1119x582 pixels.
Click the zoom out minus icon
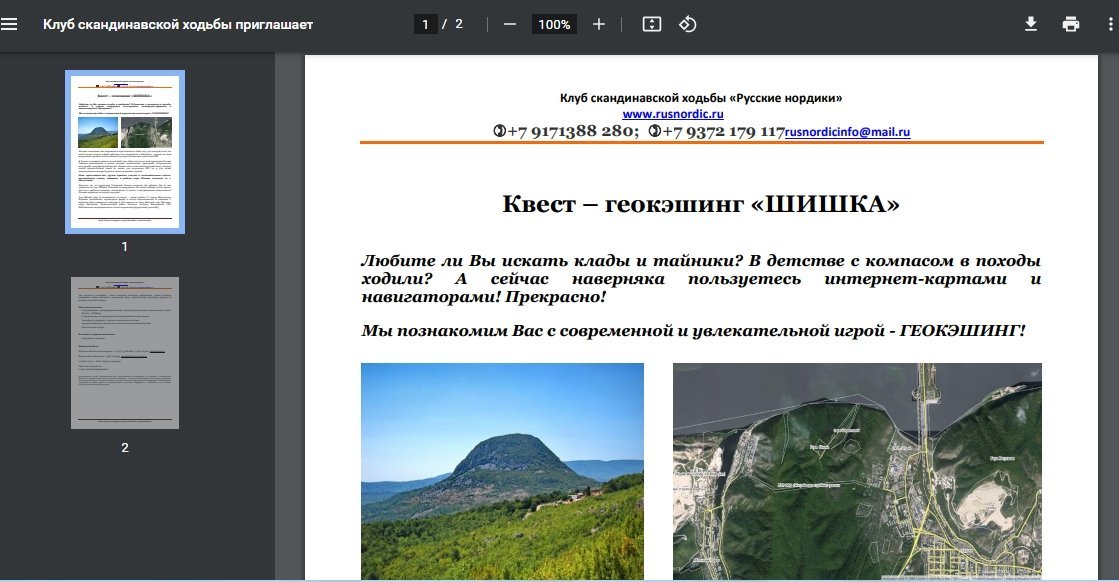point(510,24)
